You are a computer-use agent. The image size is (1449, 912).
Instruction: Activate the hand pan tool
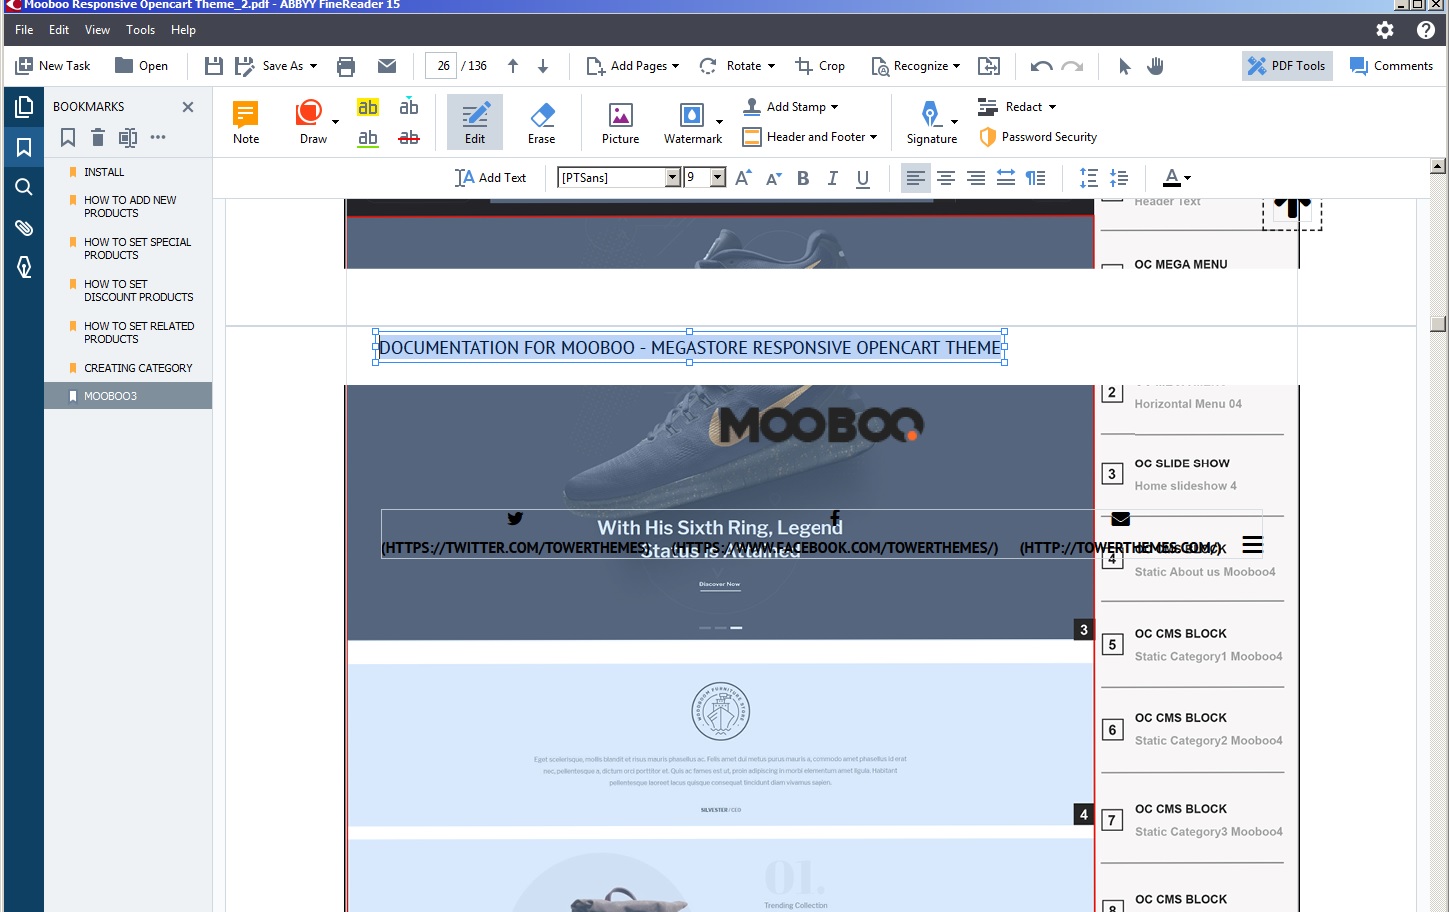point(1155,66)
